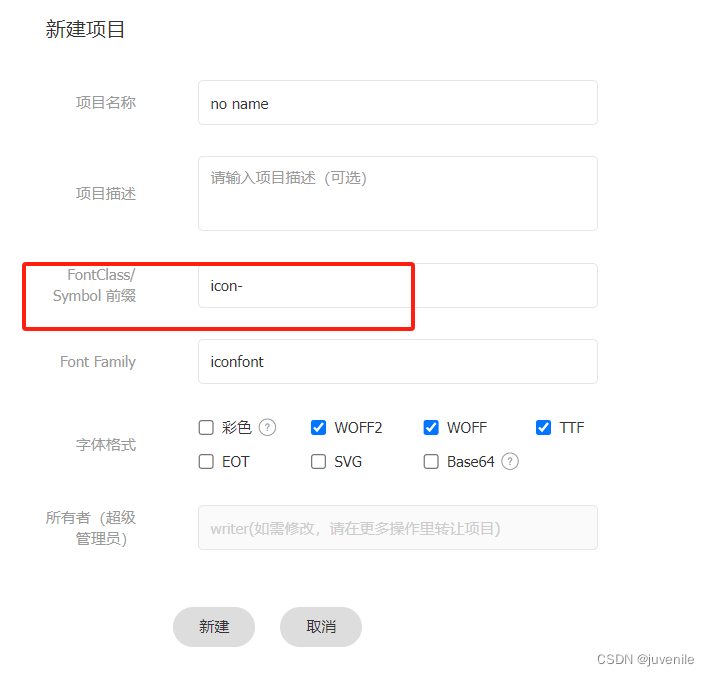Click the 项目描述 label
709x676 pixels.
pyautogui.click(x=106, y=194)
